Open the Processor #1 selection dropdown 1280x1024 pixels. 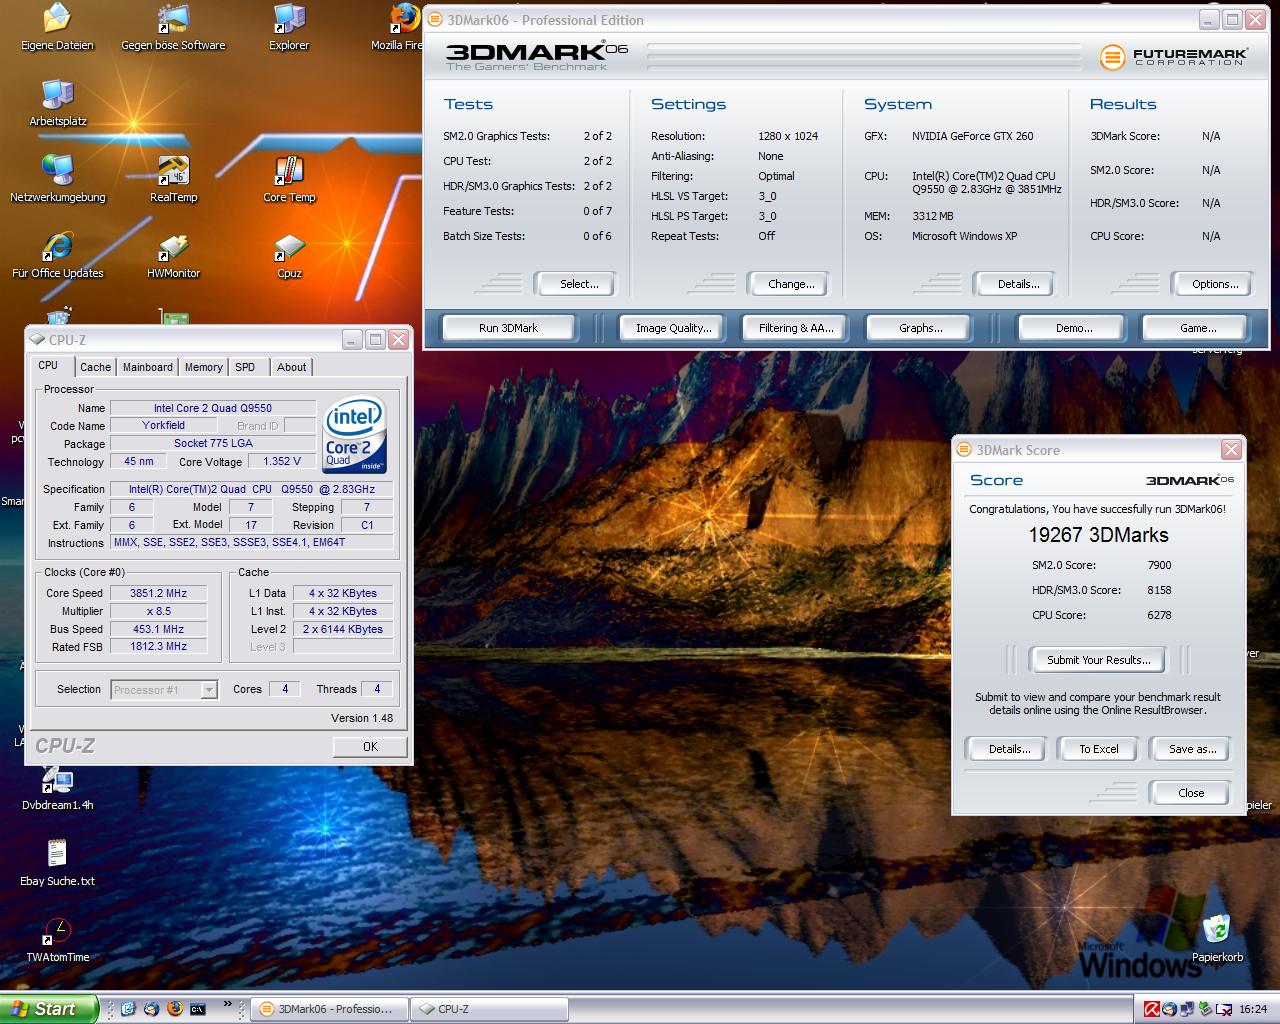click(164, 690)
